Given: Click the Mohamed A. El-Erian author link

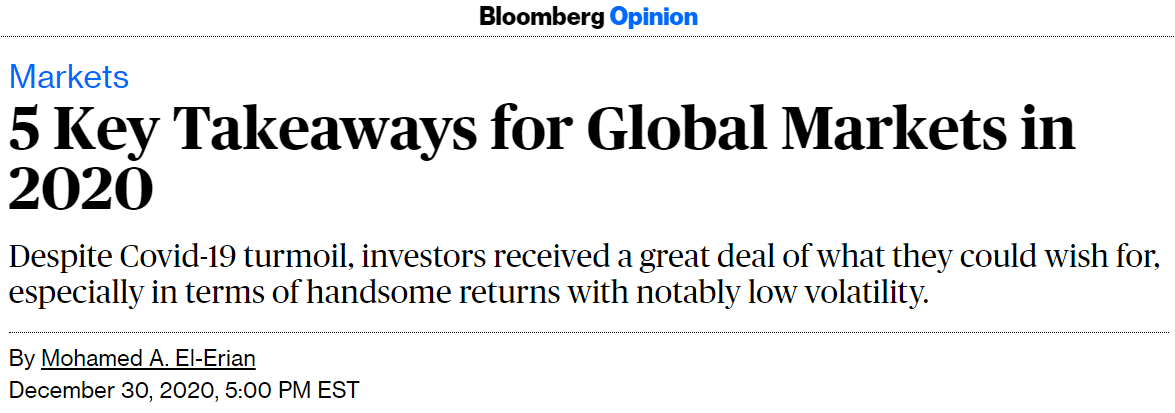Looking at the screenshot, I should [x=148, y=358].
